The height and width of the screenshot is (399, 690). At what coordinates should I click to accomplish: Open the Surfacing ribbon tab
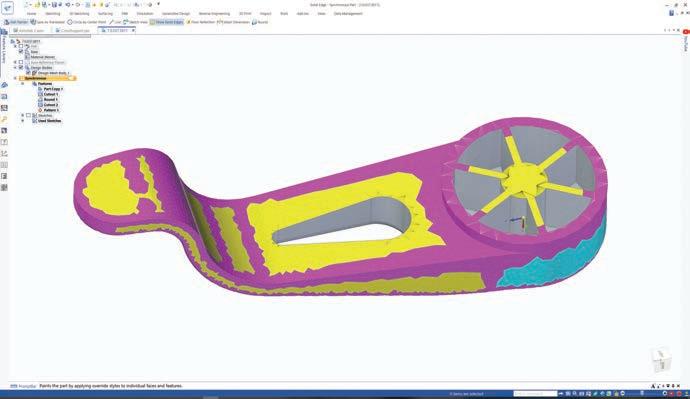click(105, 14)
